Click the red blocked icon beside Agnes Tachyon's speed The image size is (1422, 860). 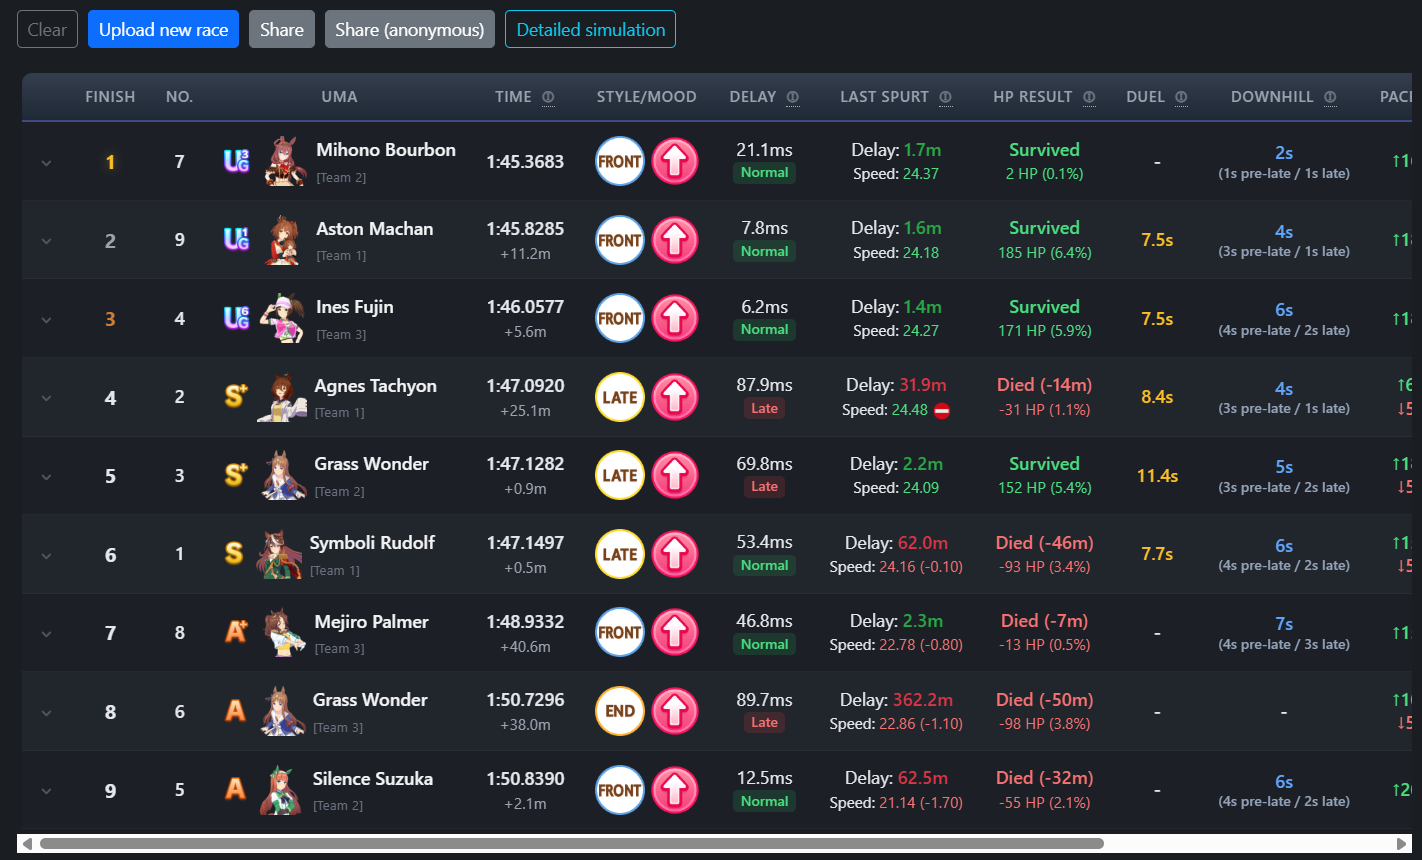941,410
